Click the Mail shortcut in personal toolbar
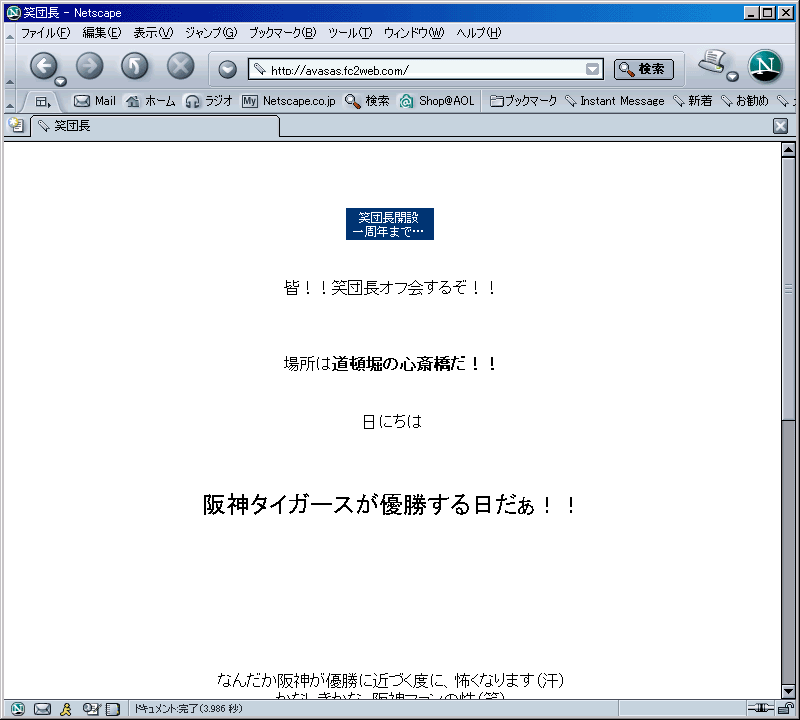This screenshot has height=720, width=800. pyautogui.click(x=95, y=101)
